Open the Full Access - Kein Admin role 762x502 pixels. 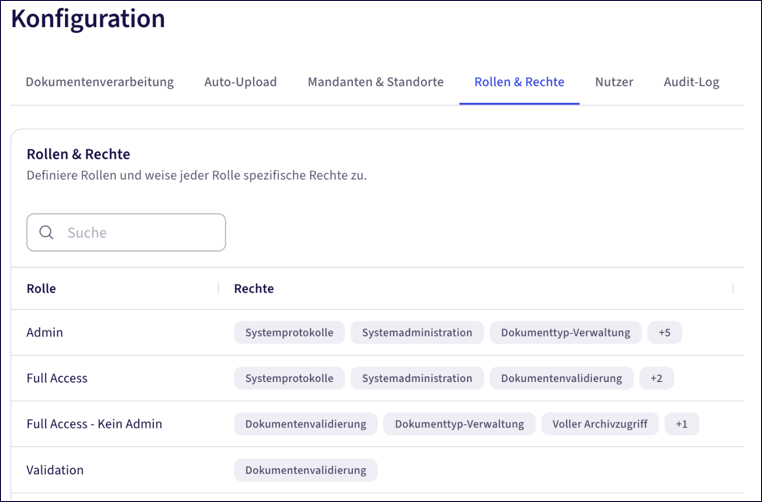(x=377, y=424)
